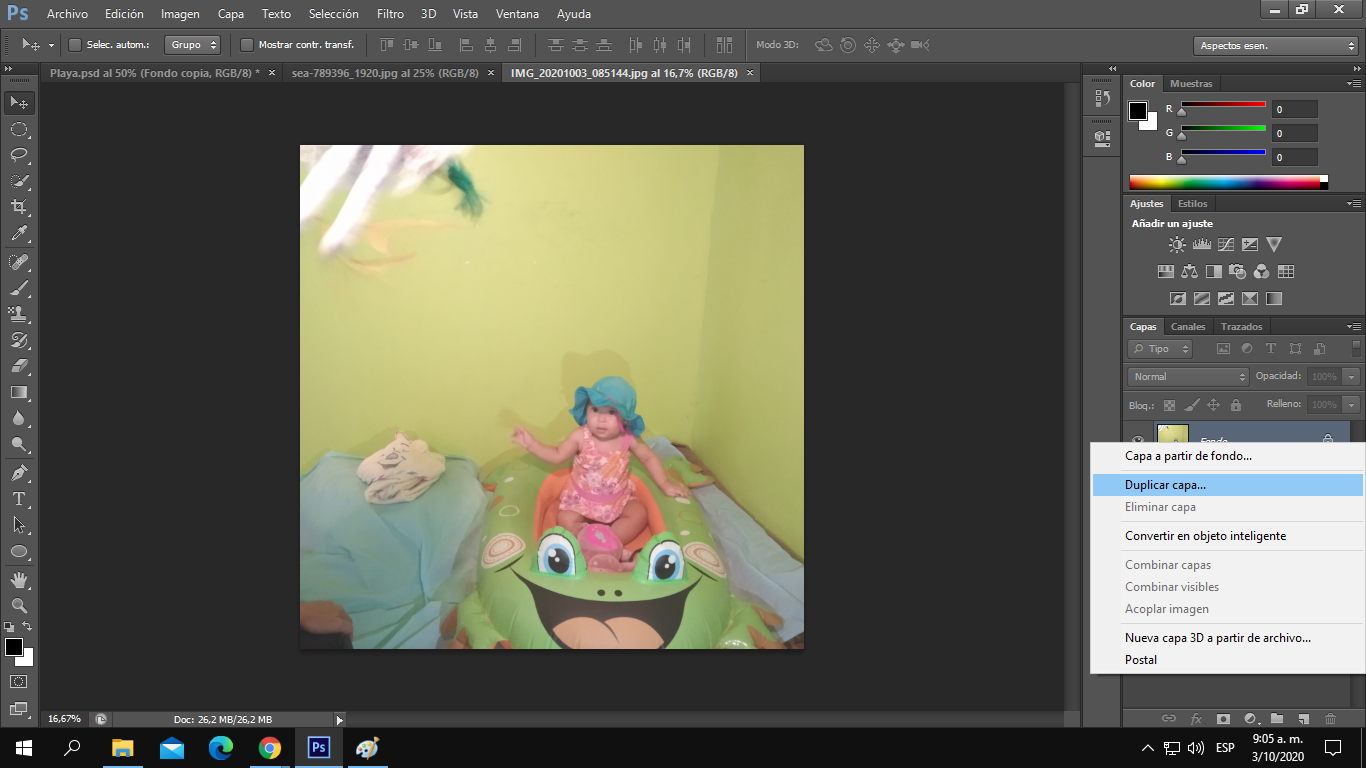Select the Zoom tool in toolbox
The height and width of the screenshot is (768, 1366).
pos(19,605)
